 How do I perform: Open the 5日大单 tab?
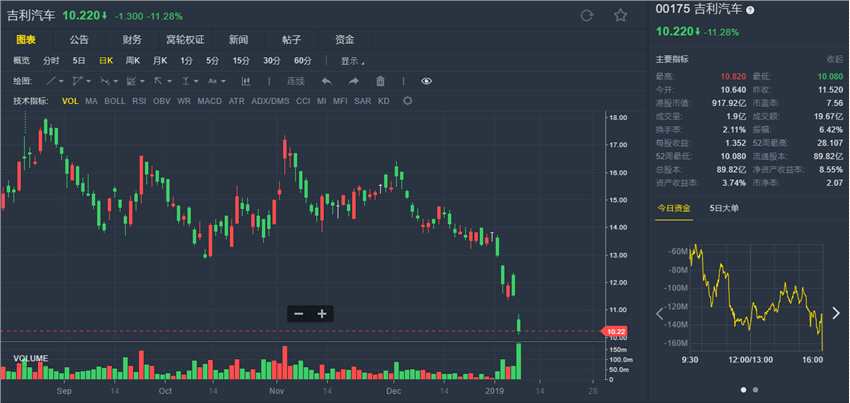pyautogui.click(x=724, y=208)
